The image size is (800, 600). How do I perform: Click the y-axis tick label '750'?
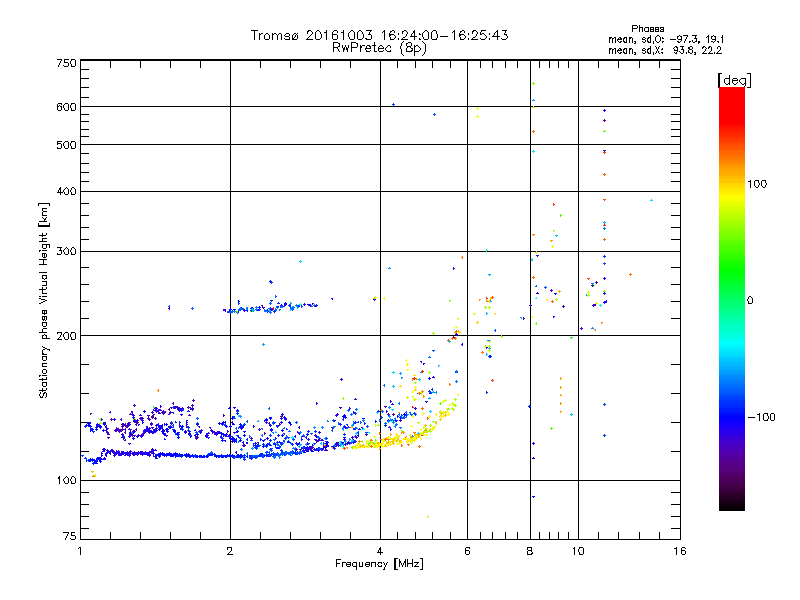tap(66, 63)
